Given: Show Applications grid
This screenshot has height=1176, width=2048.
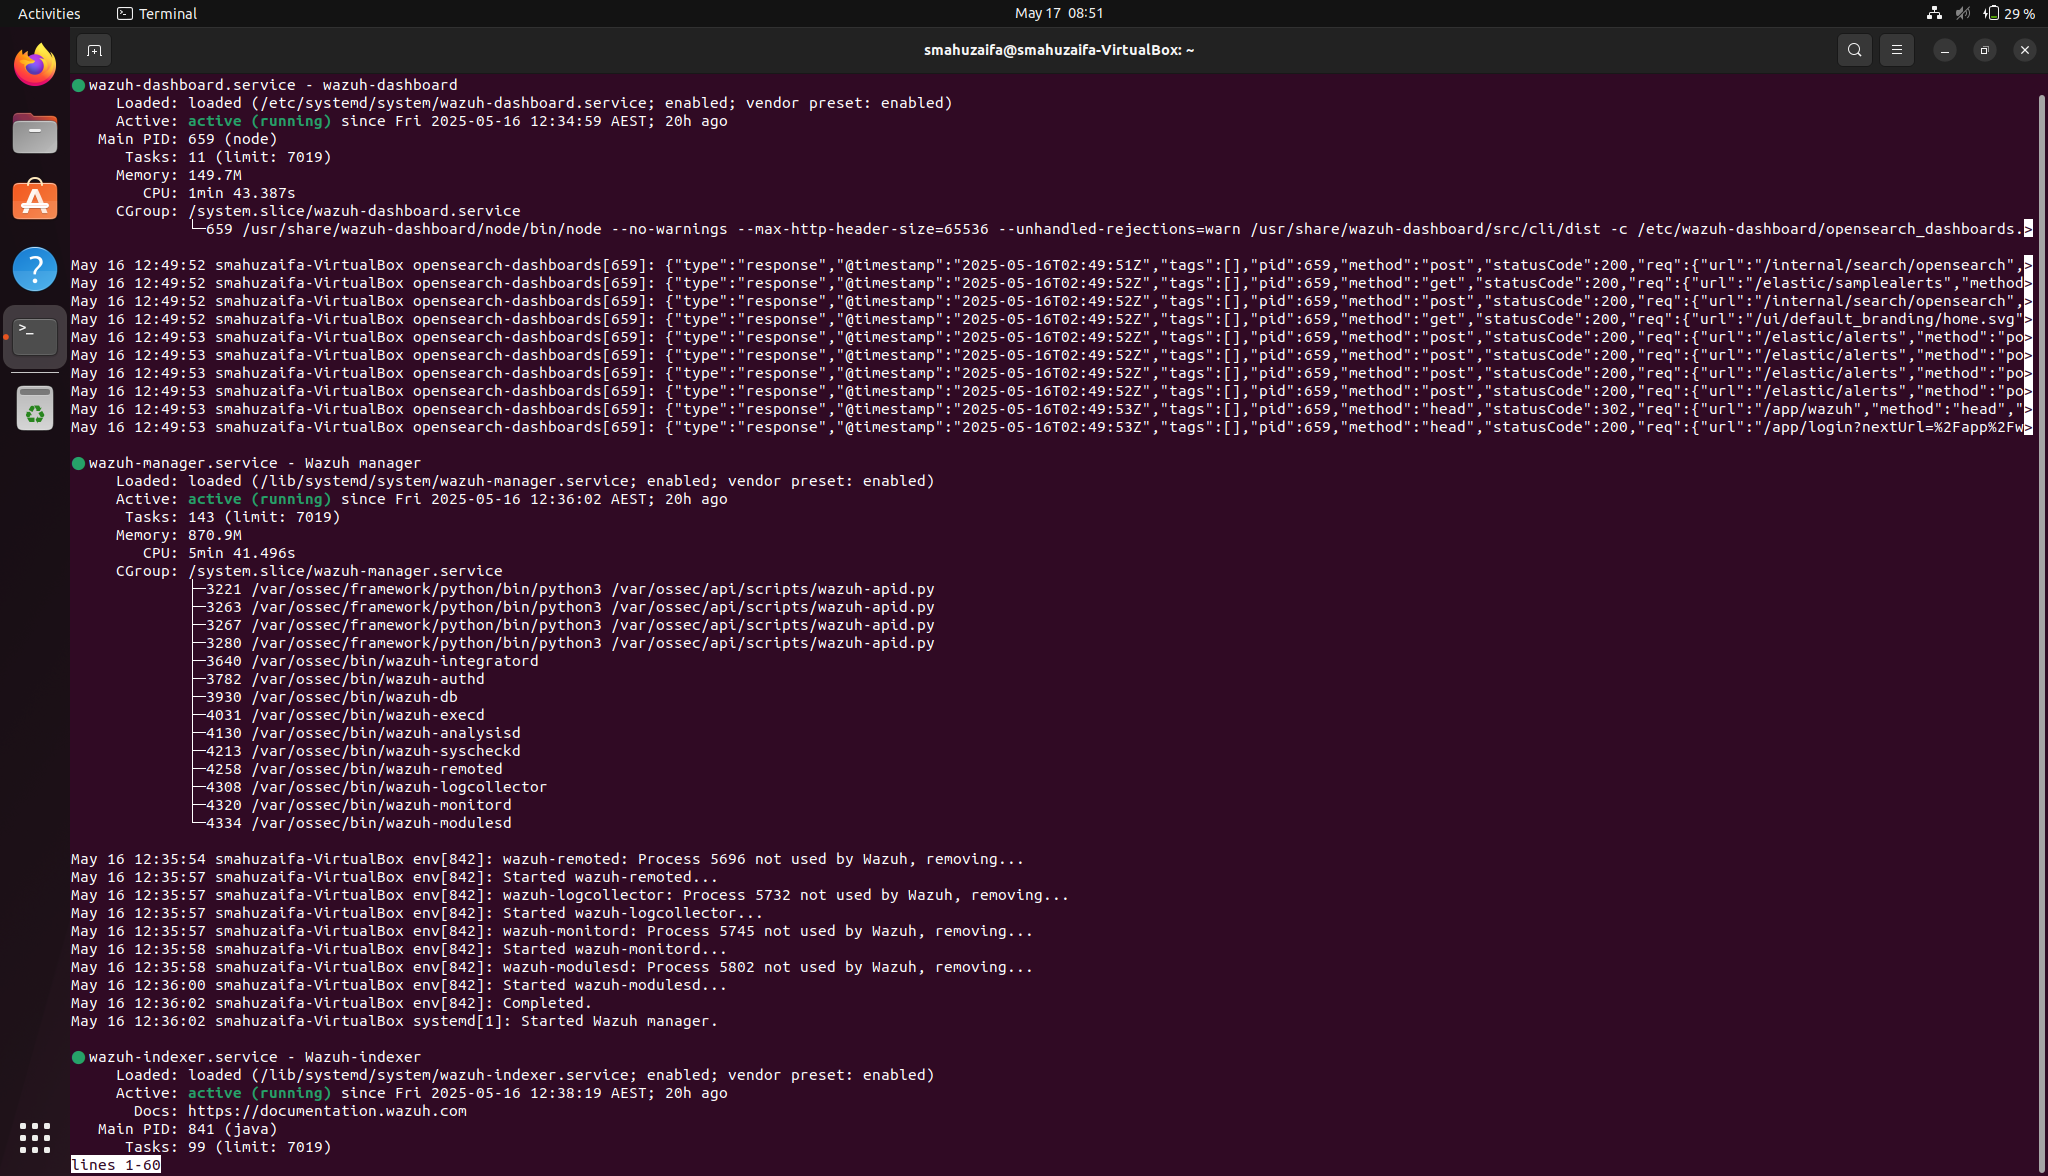Looking at the screenshot, I should (35, 1137).
